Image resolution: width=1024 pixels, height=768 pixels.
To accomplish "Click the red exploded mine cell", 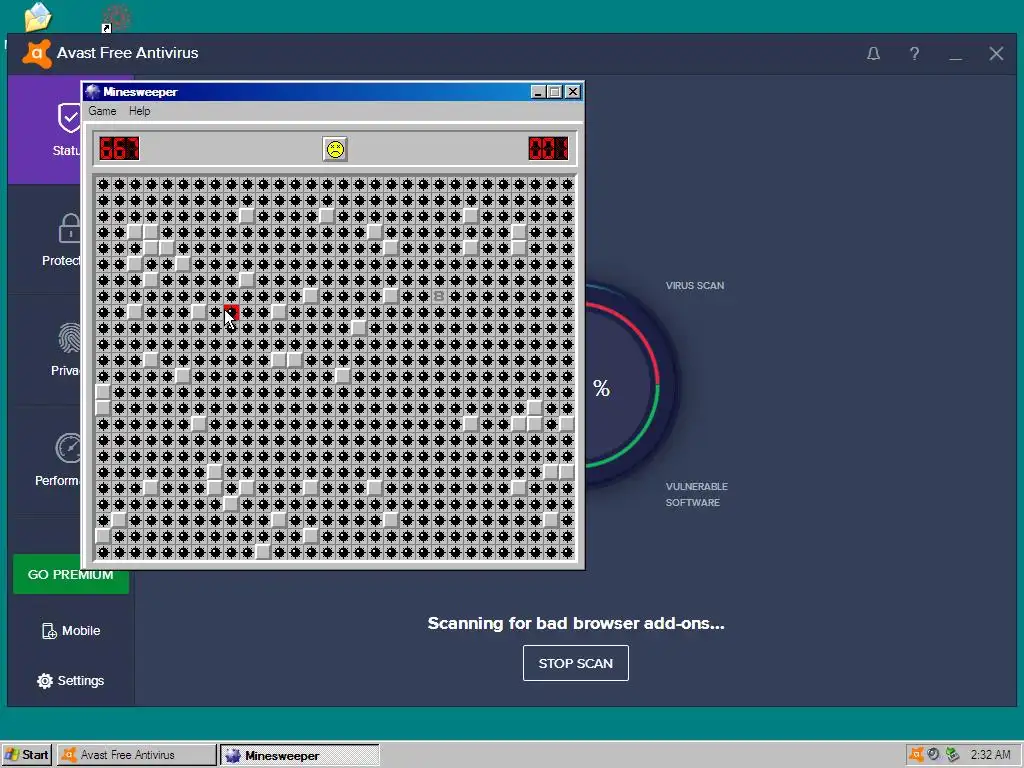I will click(x=231, y=312).
